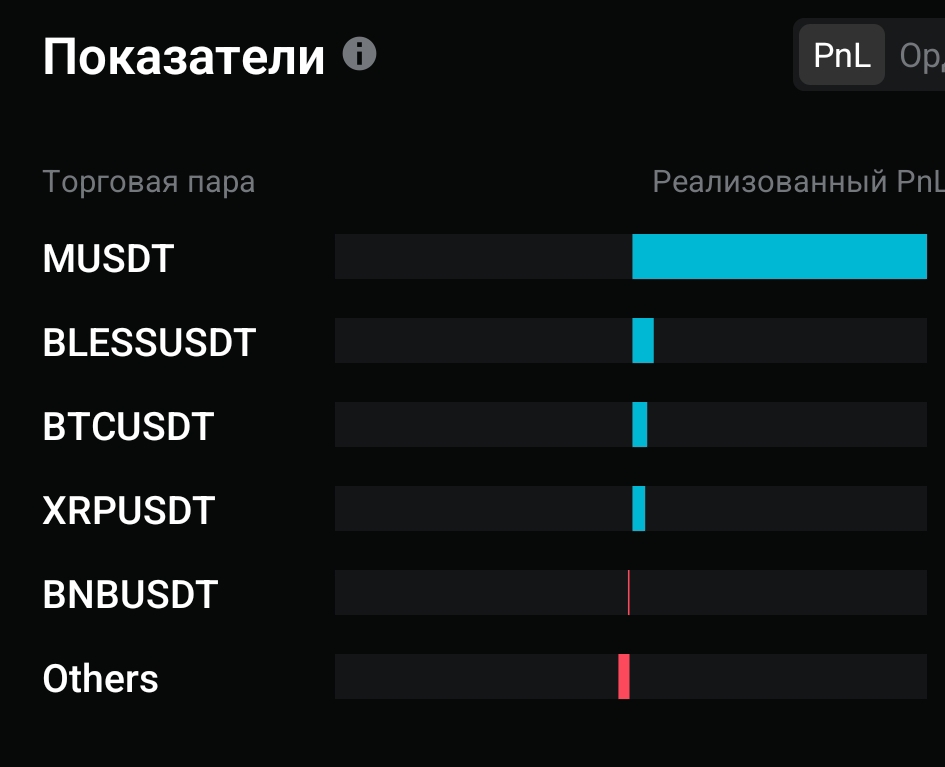Click the thin red BNBUSDT loss line
Screen dimensions: 945x767
[x=628, y=593]
